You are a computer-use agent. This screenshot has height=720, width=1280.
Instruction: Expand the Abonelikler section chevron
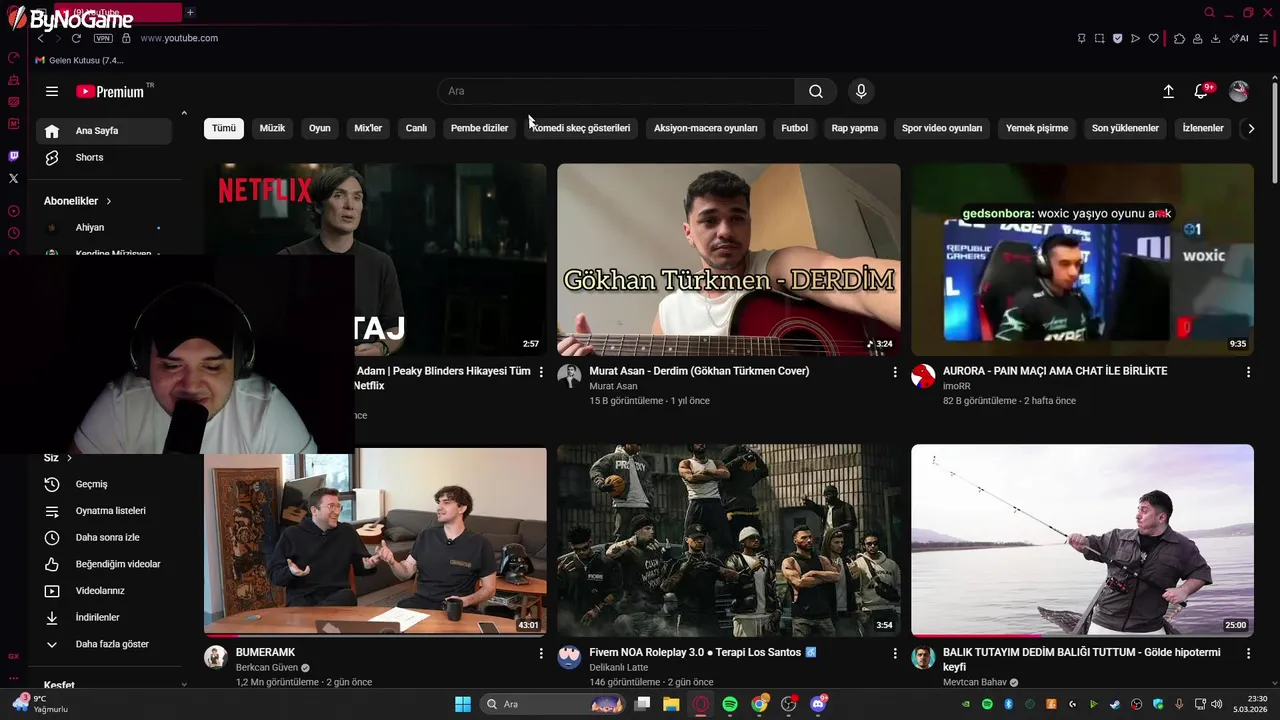[x=108, y=201]
